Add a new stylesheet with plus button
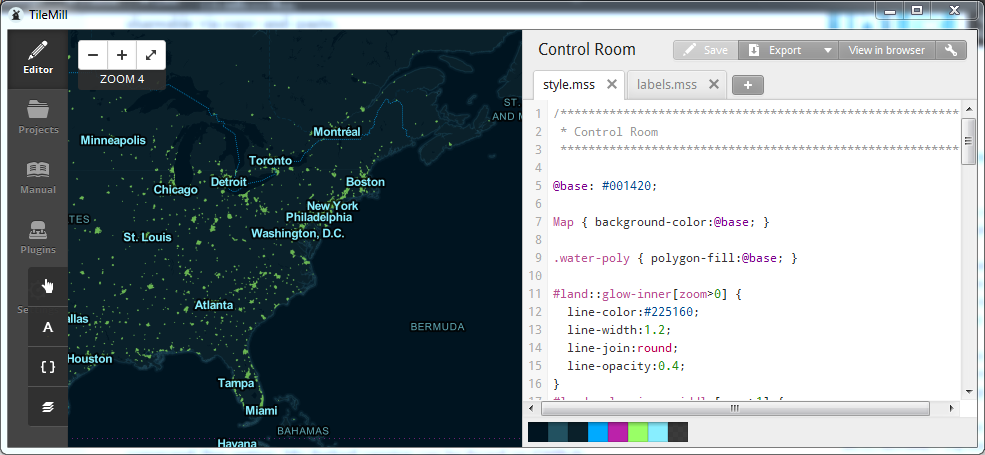The width and height of the screenshot is (985, 455). coord(748,85)
